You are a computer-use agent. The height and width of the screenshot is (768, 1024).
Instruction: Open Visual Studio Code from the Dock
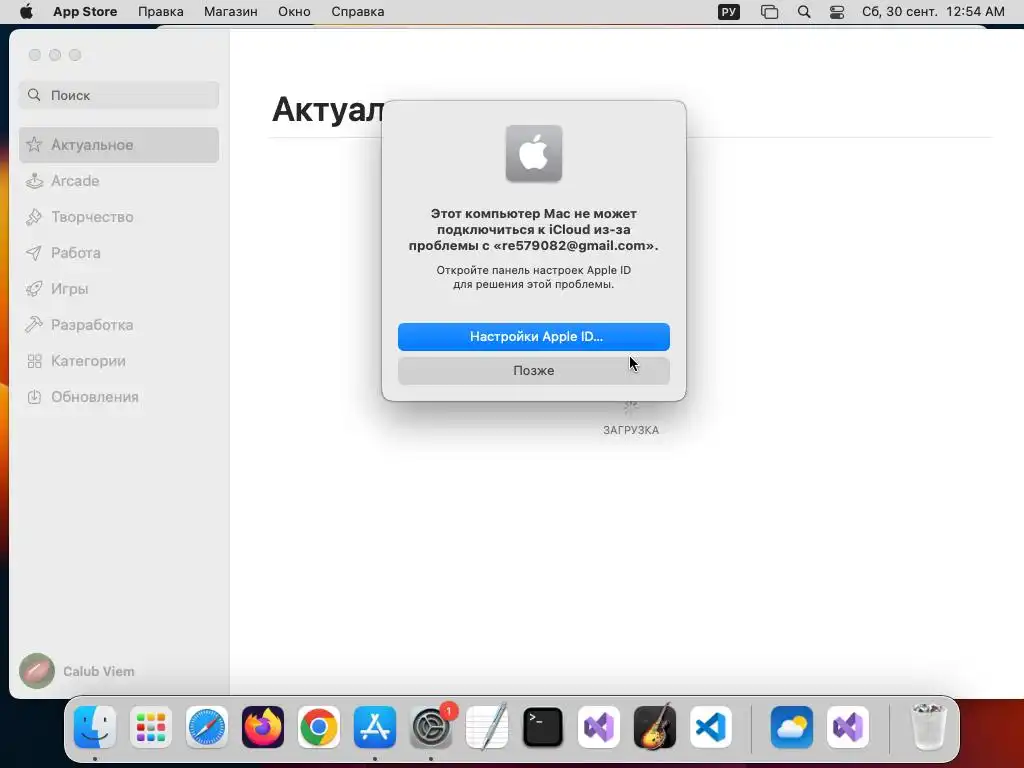pos(711,727)
